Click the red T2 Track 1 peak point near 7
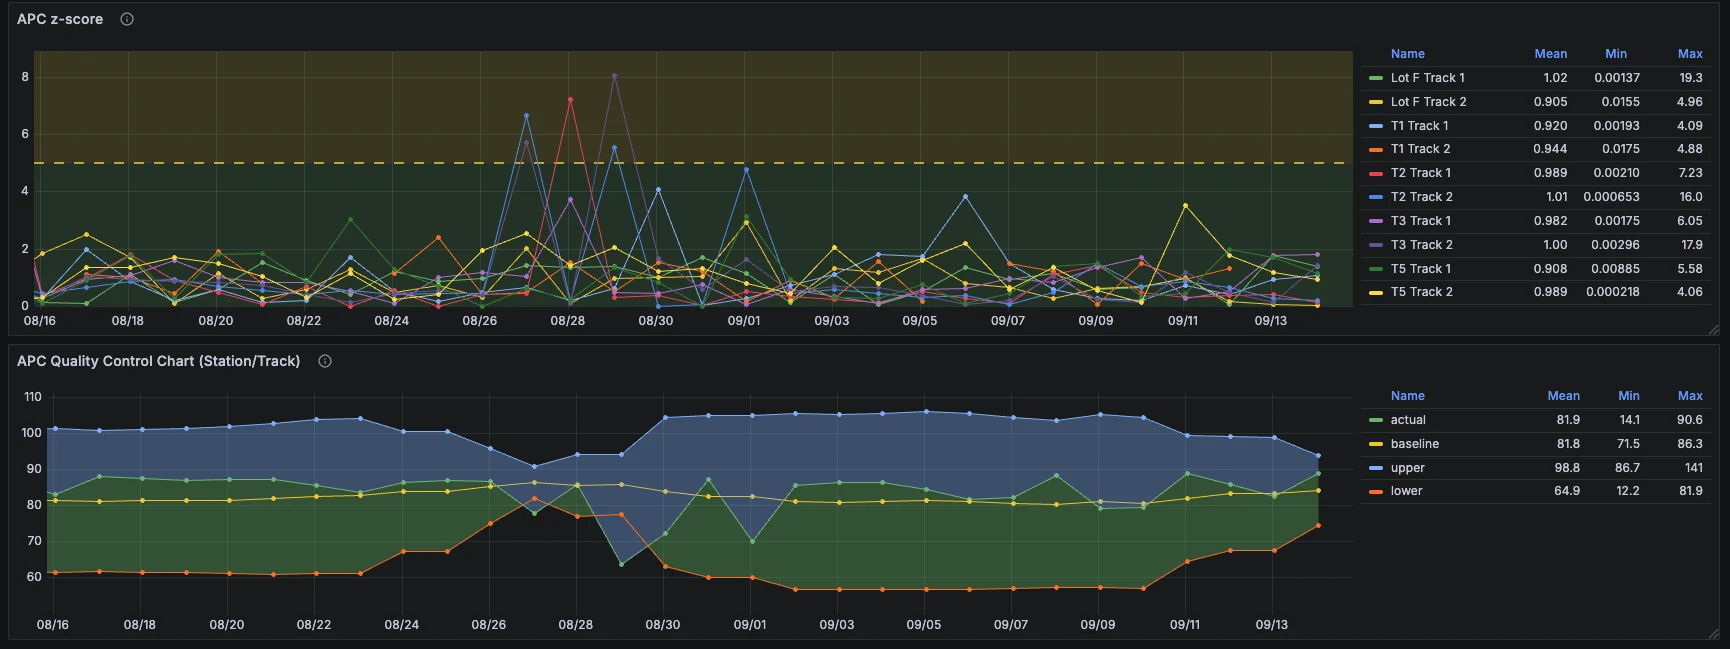The image size is (1730, 649). pos(570,100)
